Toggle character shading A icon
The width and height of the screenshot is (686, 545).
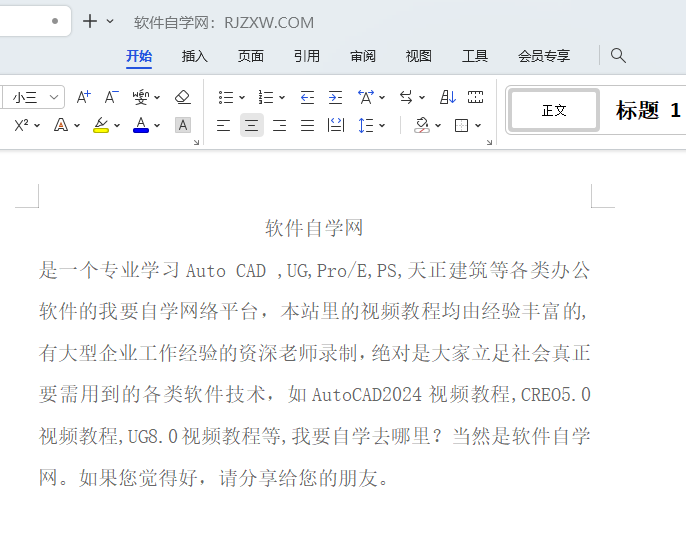coord(183,126)
